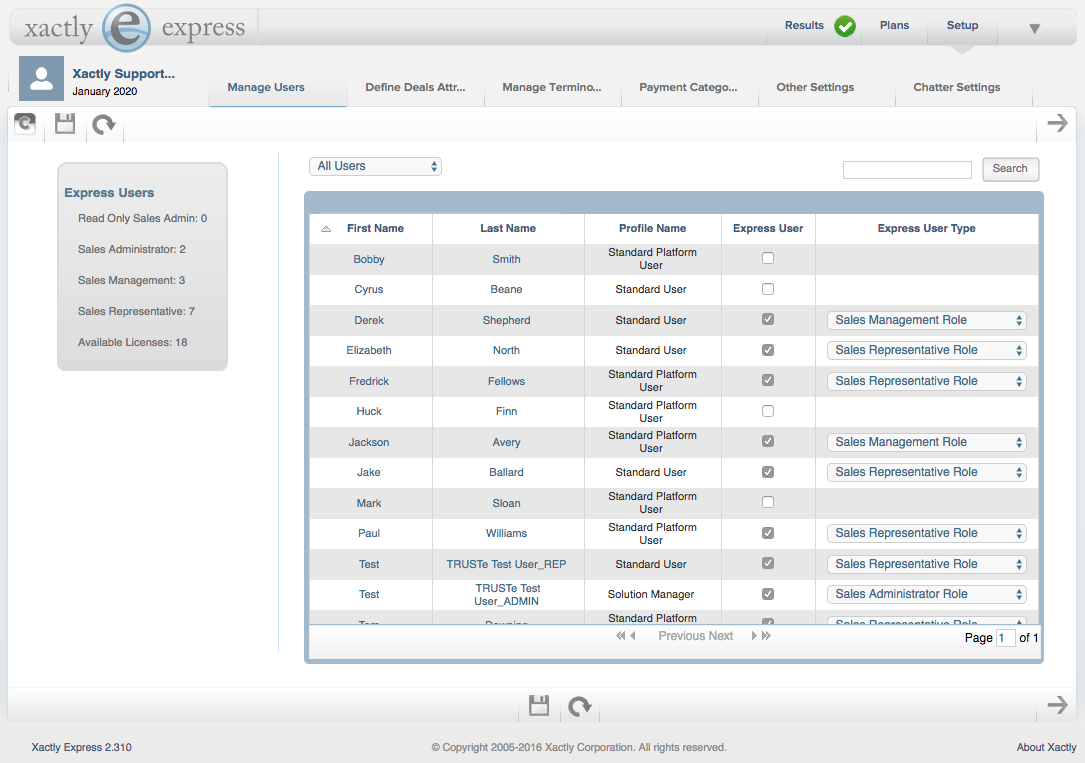Open the Elizabeth user link
Image resolution: width=1085 pixels, height=763 pixels.
click(369, 350)
